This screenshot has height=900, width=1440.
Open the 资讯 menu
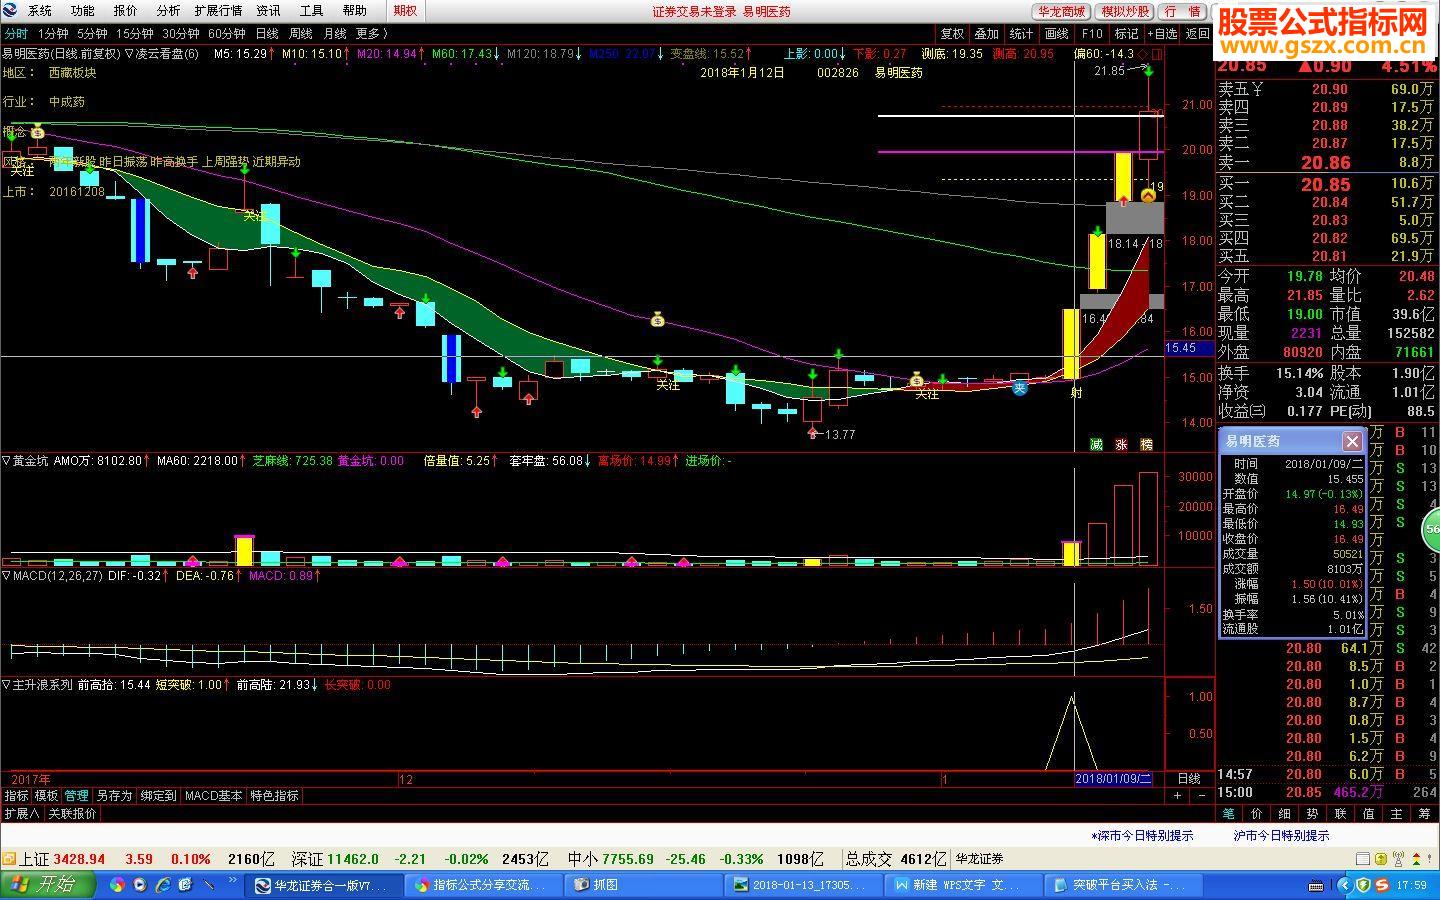(x=268, y=11)
